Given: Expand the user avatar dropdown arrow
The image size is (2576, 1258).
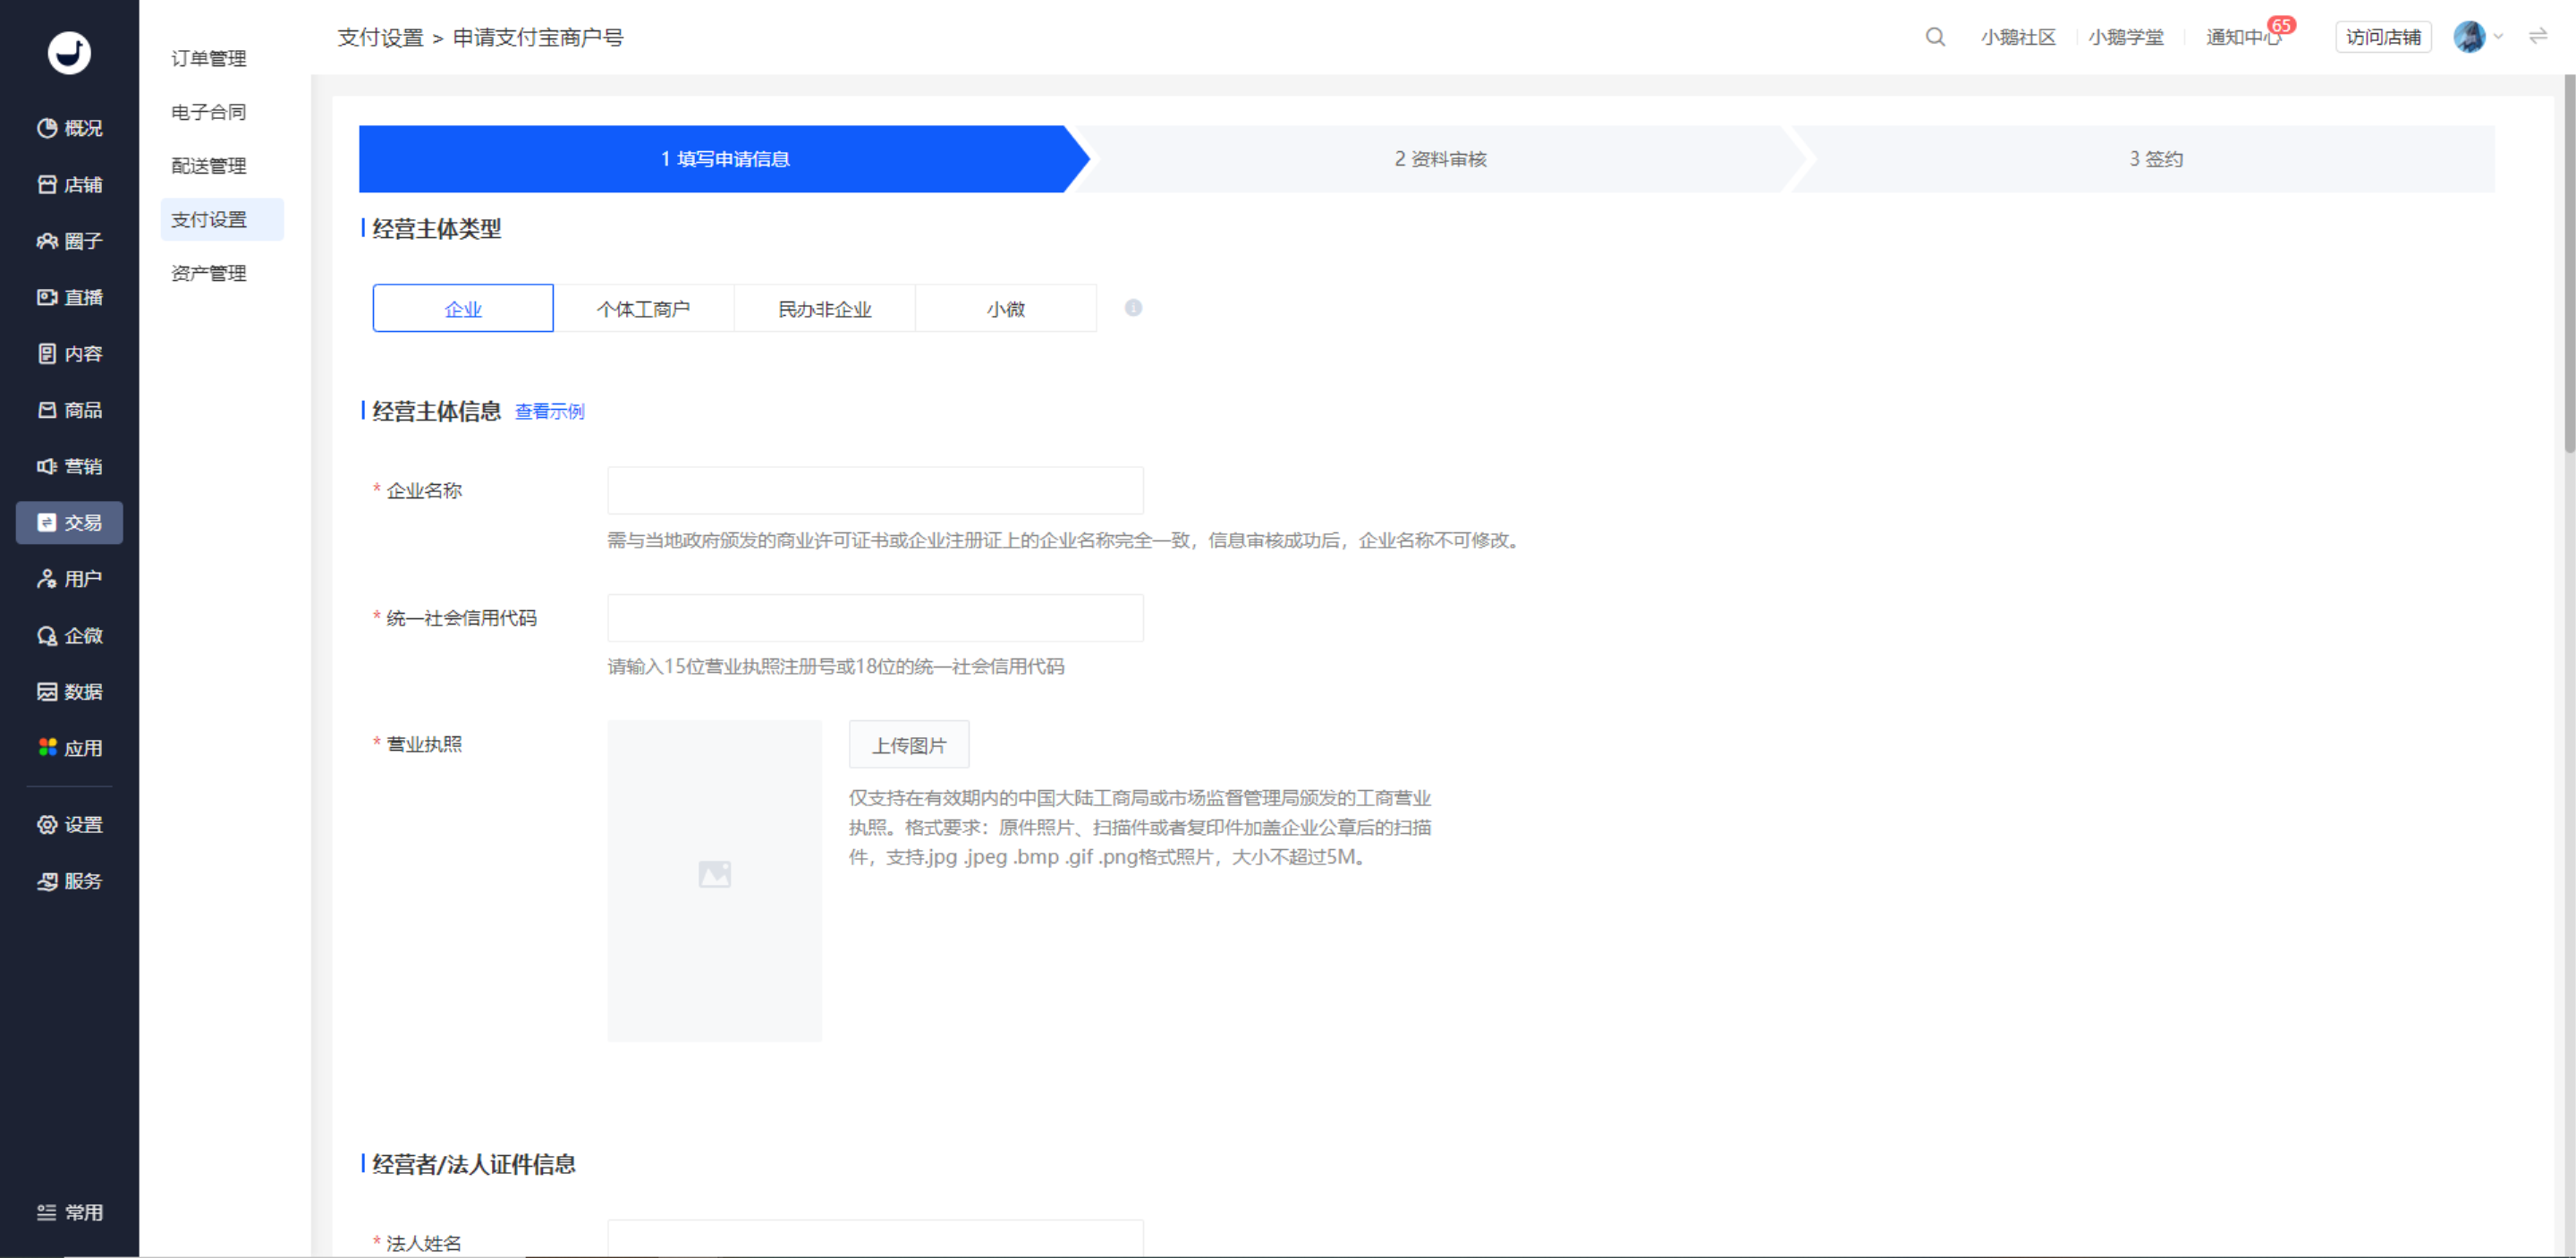Looking at the screenshot, I should [x=2498, y=37].
